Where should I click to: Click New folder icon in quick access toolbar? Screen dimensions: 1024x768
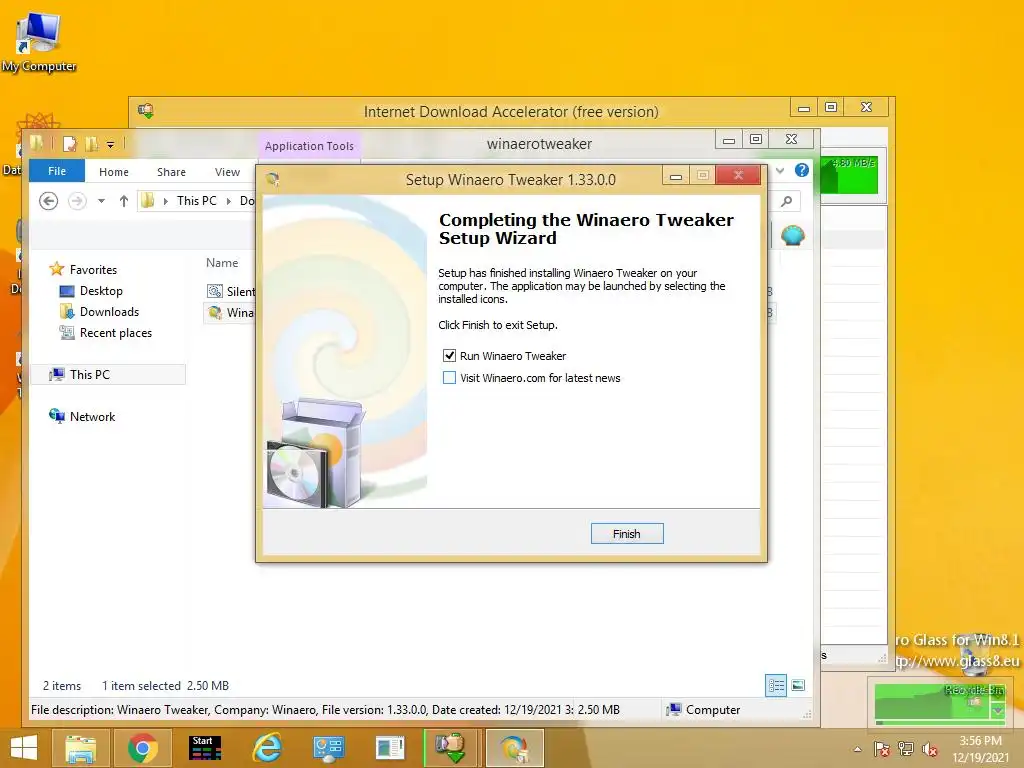(91, 144)
